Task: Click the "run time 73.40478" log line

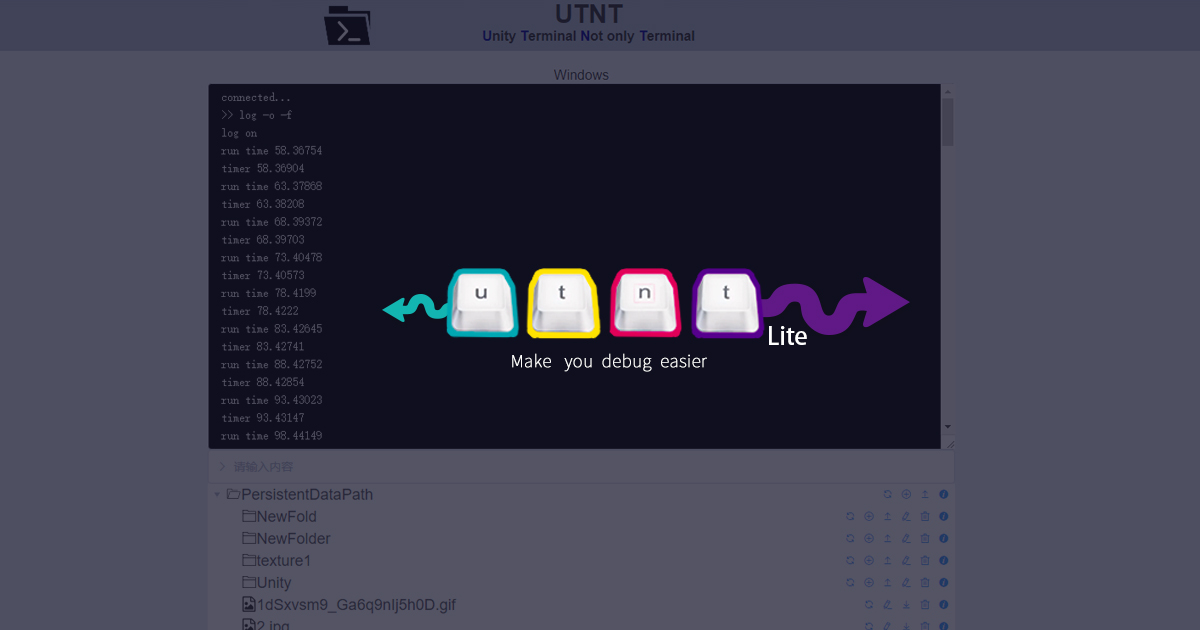Action: click(272, 258)
